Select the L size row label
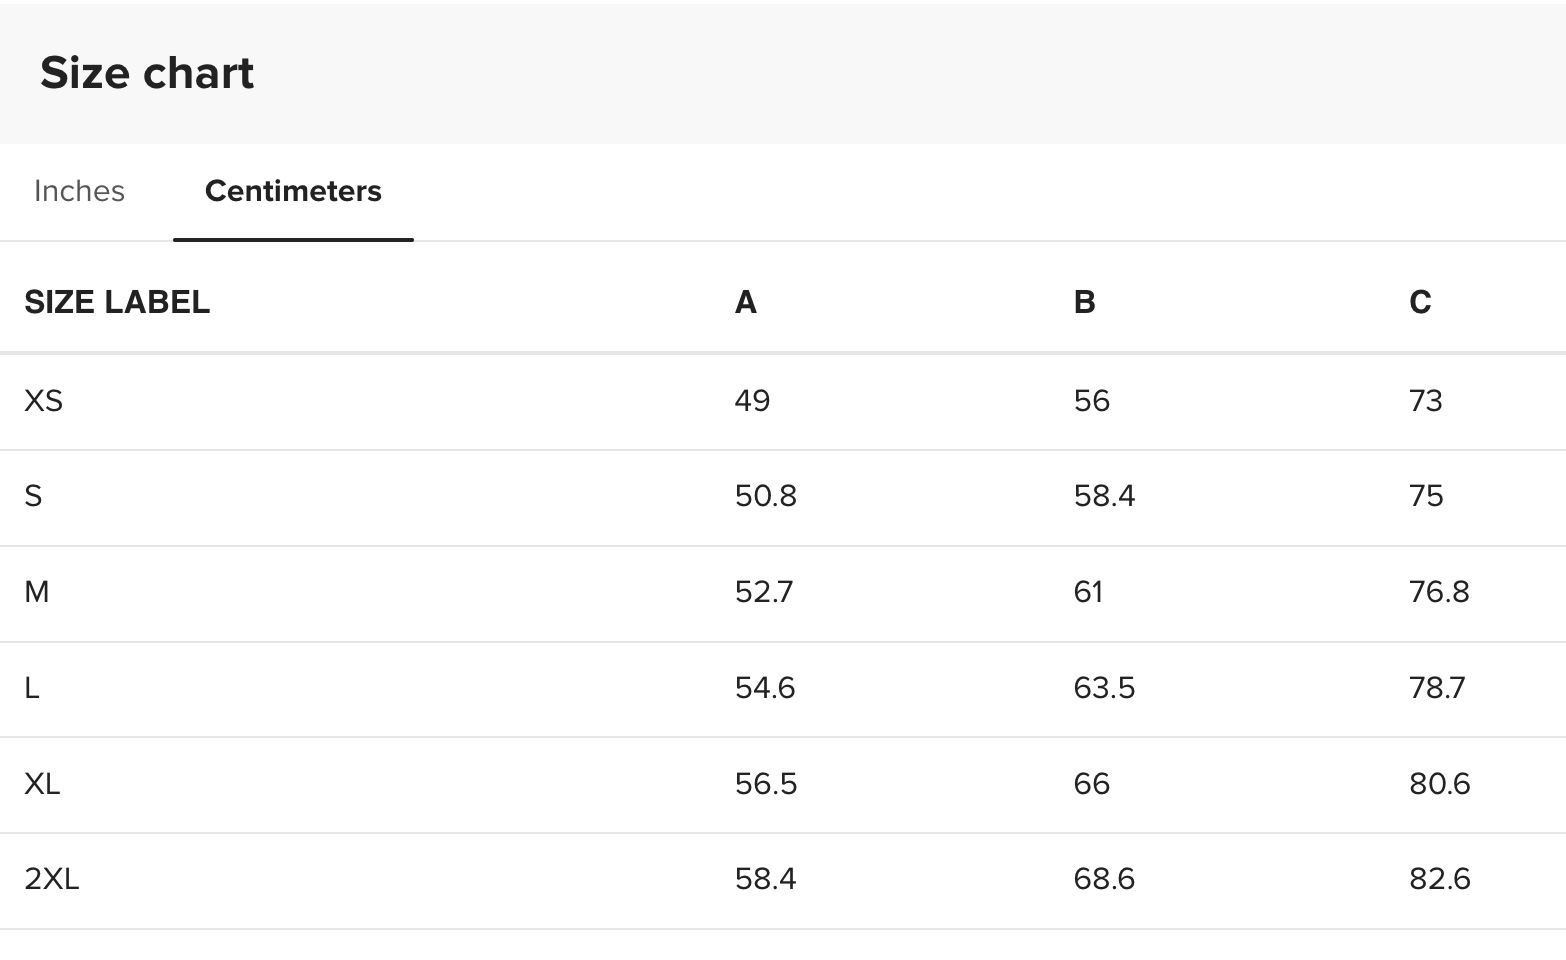Image resolution: width=1566 pixels, height=960 pixels. pyautogui.click(x=32, y=688)
